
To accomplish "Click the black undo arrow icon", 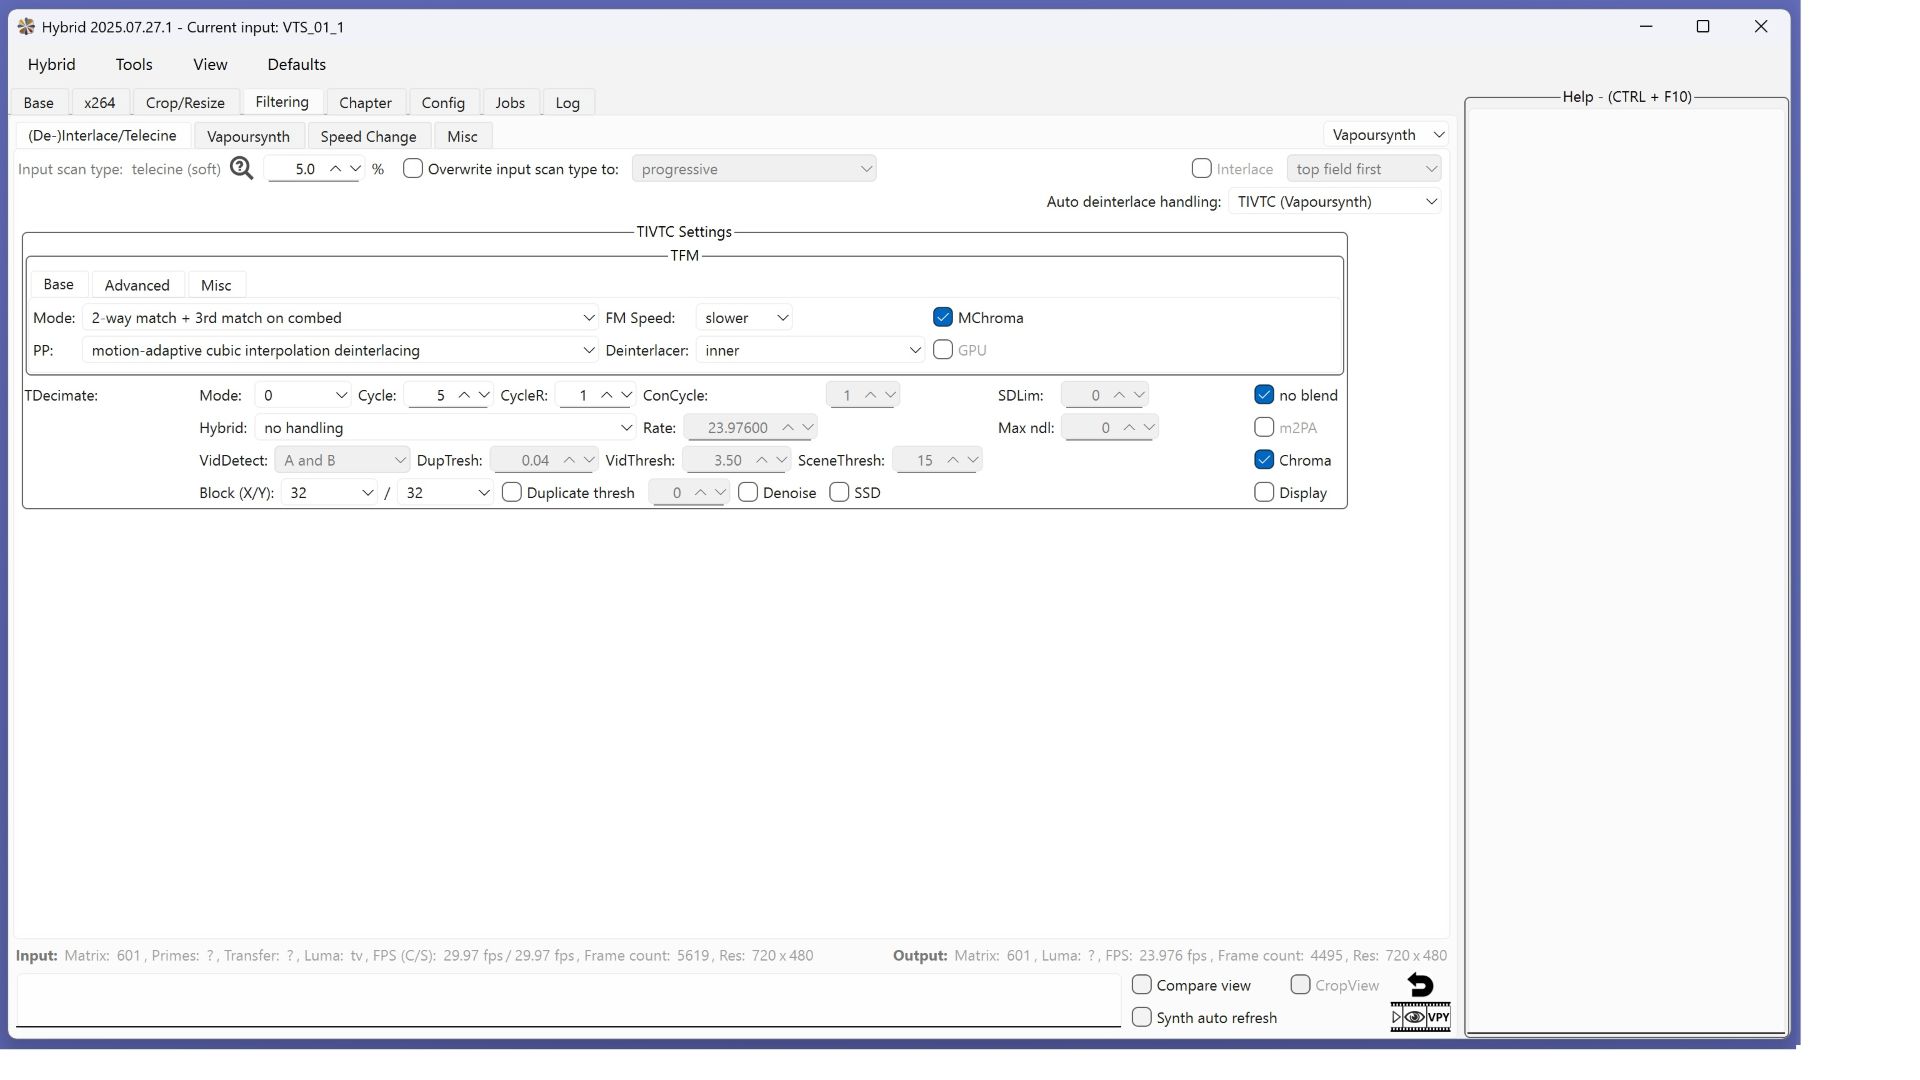I will 1420,985.
